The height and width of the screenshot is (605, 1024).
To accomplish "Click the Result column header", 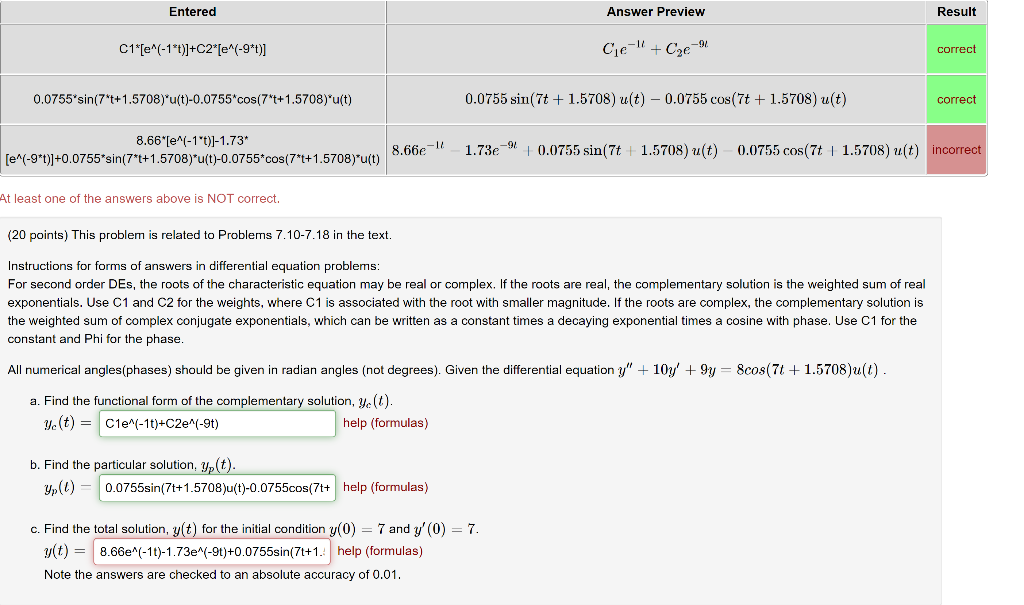I will pyautogui.click(x=956, y=11).
